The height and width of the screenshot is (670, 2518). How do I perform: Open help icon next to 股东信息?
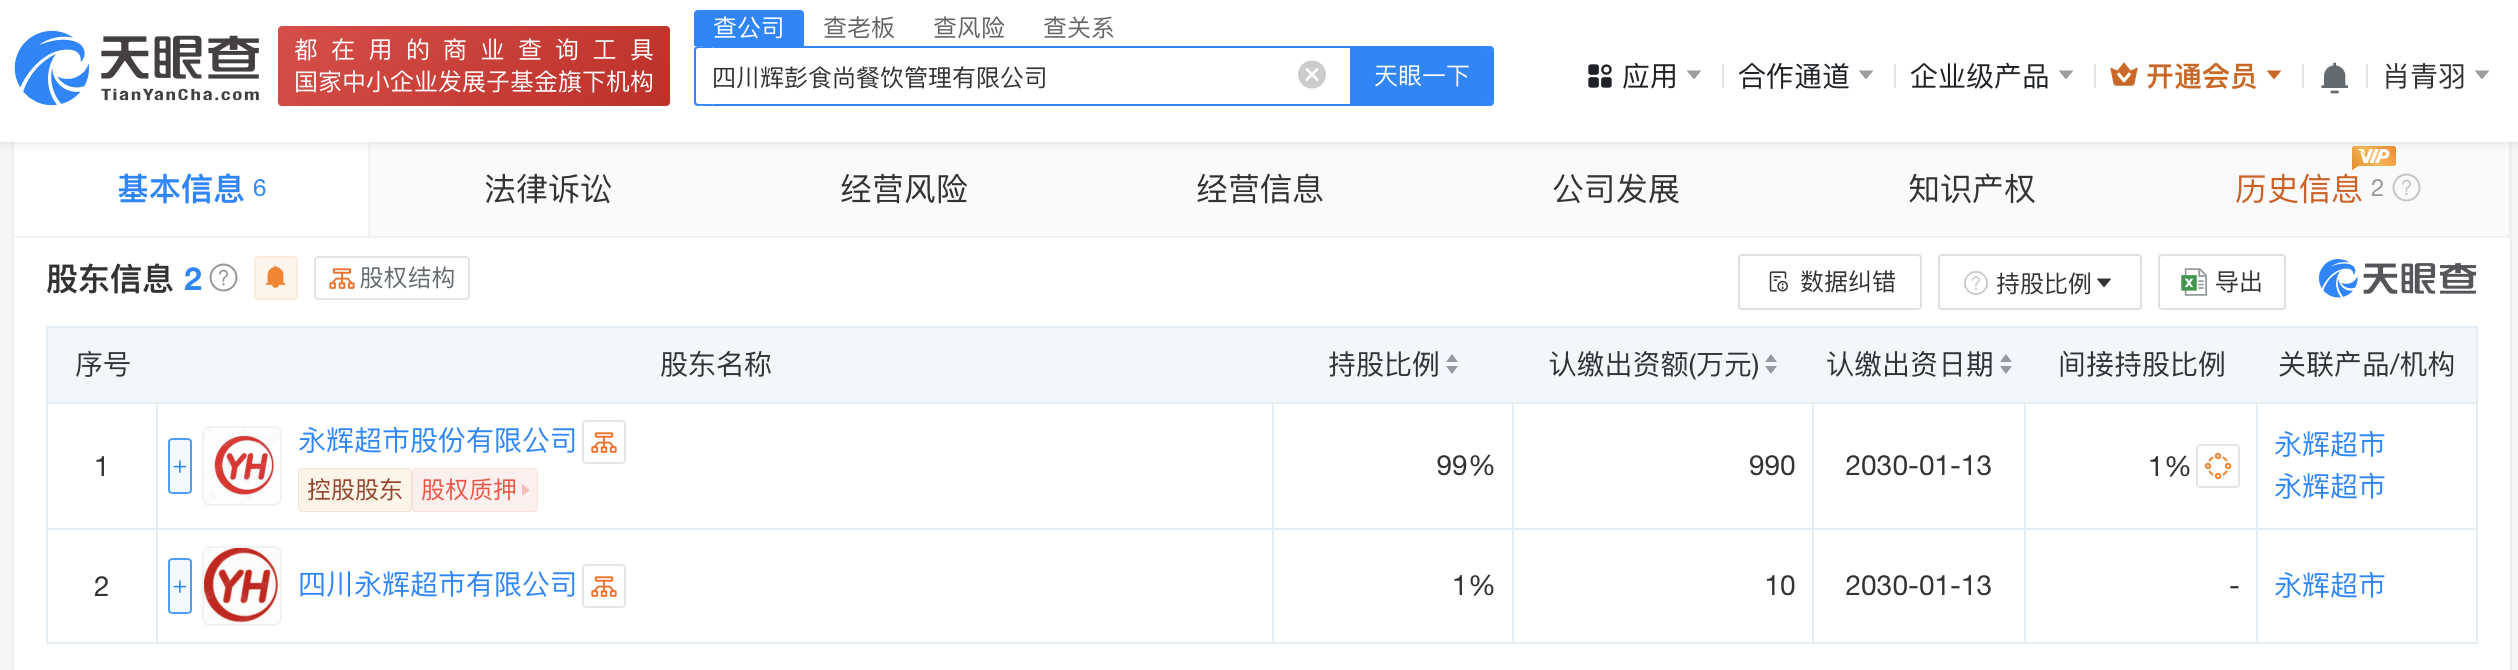coord(224,278)
